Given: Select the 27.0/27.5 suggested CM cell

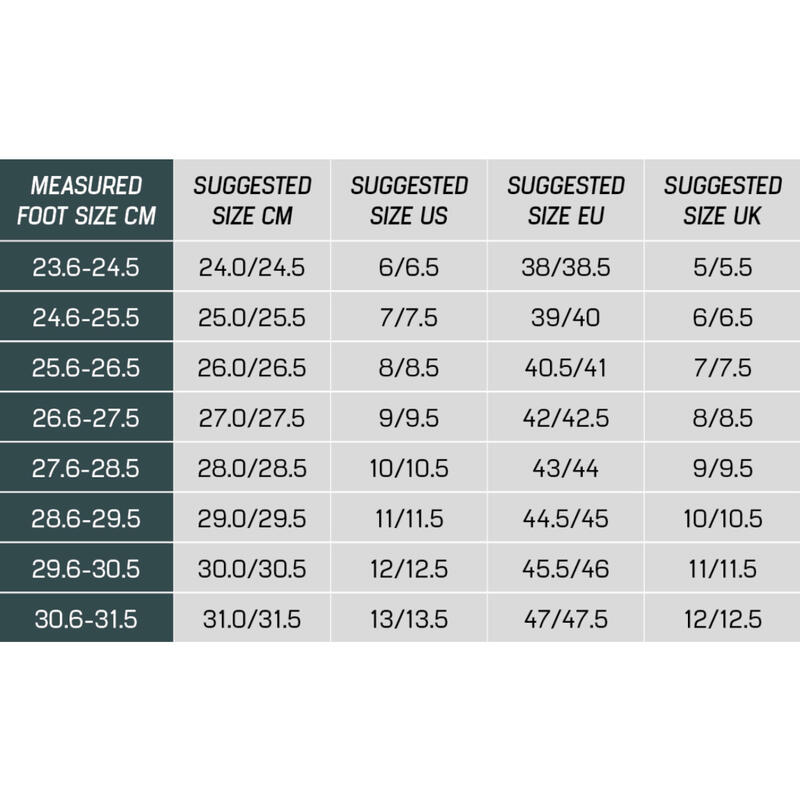Looking at the screenshot, I should point(252,417).
